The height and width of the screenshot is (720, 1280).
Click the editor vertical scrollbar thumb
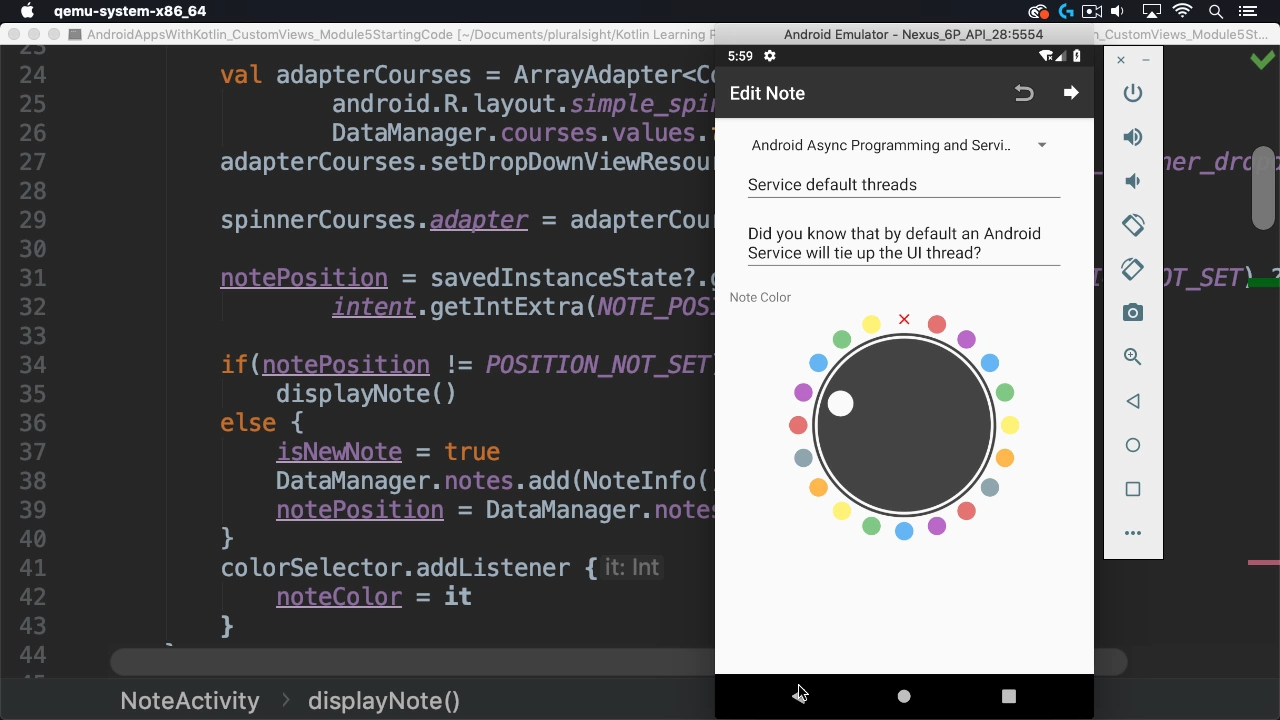click(1265, 188)
